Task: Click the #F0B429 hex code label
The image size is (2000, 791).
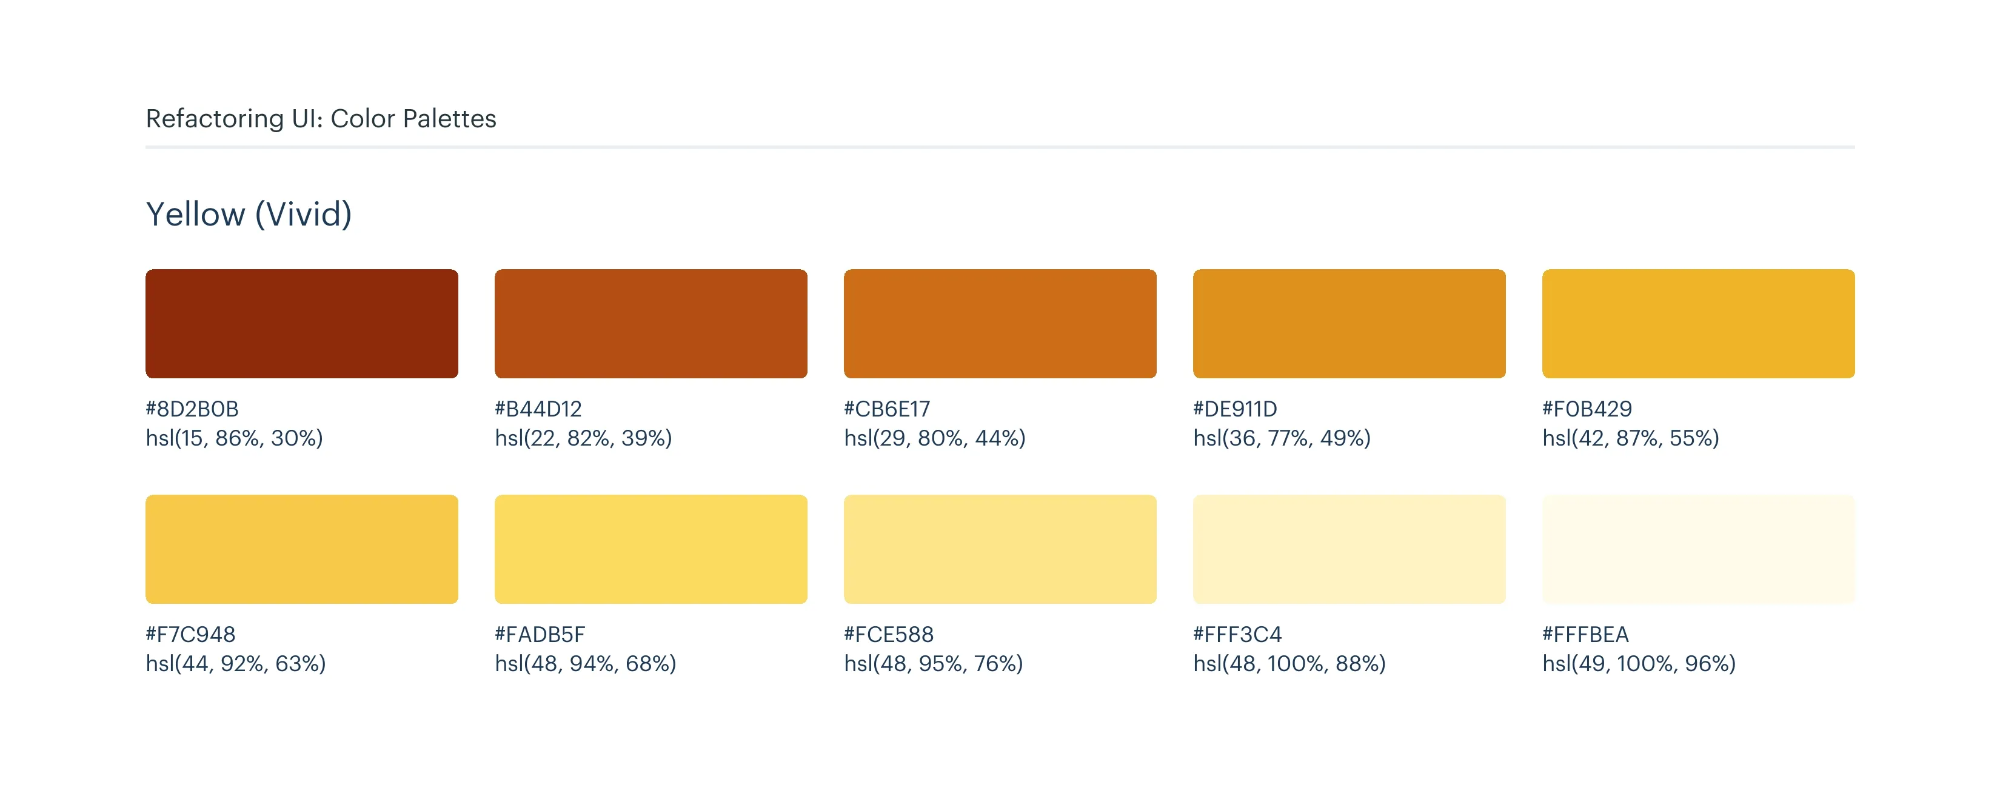Action: click(x=1587, y=409)
